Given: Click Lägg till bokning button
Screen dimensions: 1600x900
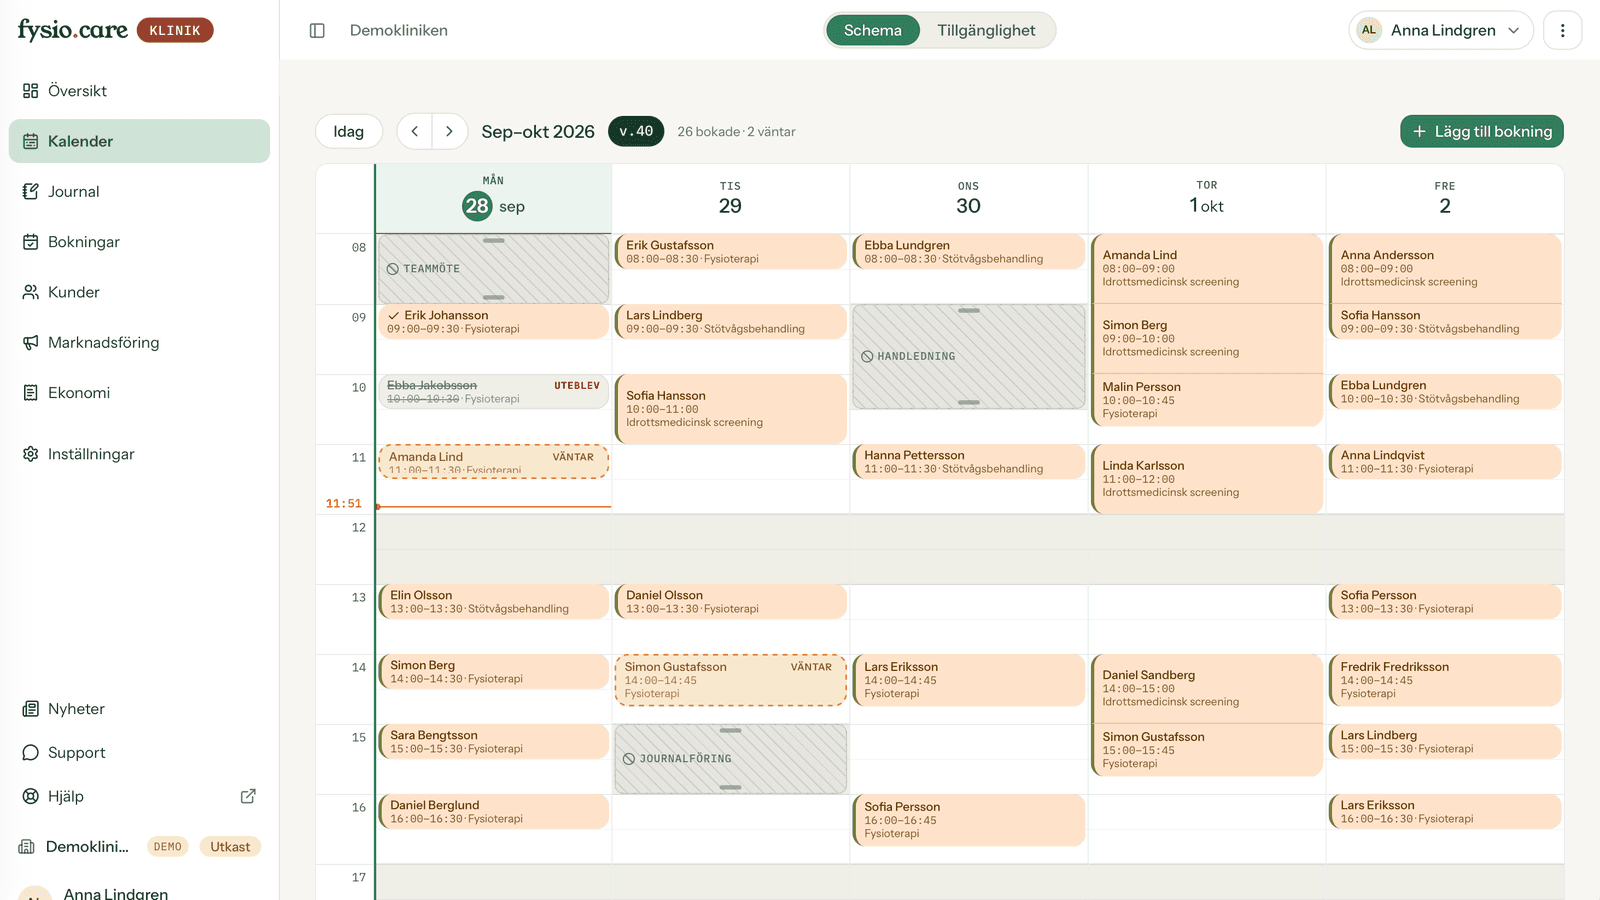Looking at the screenshot, I should [x=1482, y=131].
